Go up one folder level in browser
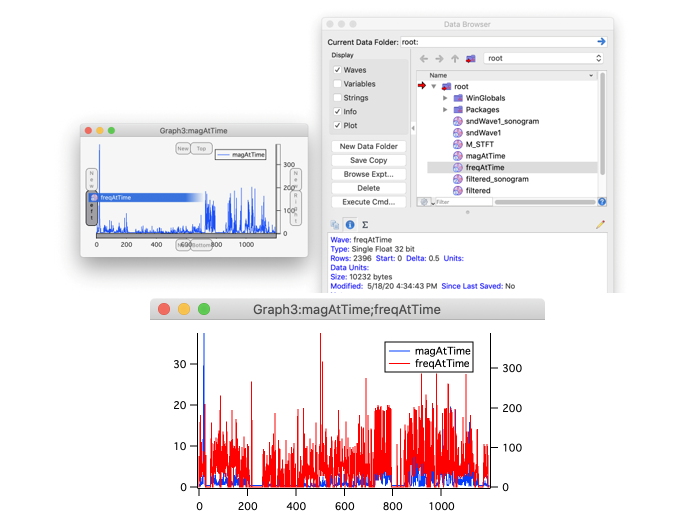This screenshot has width=676, height=532. (x=455, y=59)
